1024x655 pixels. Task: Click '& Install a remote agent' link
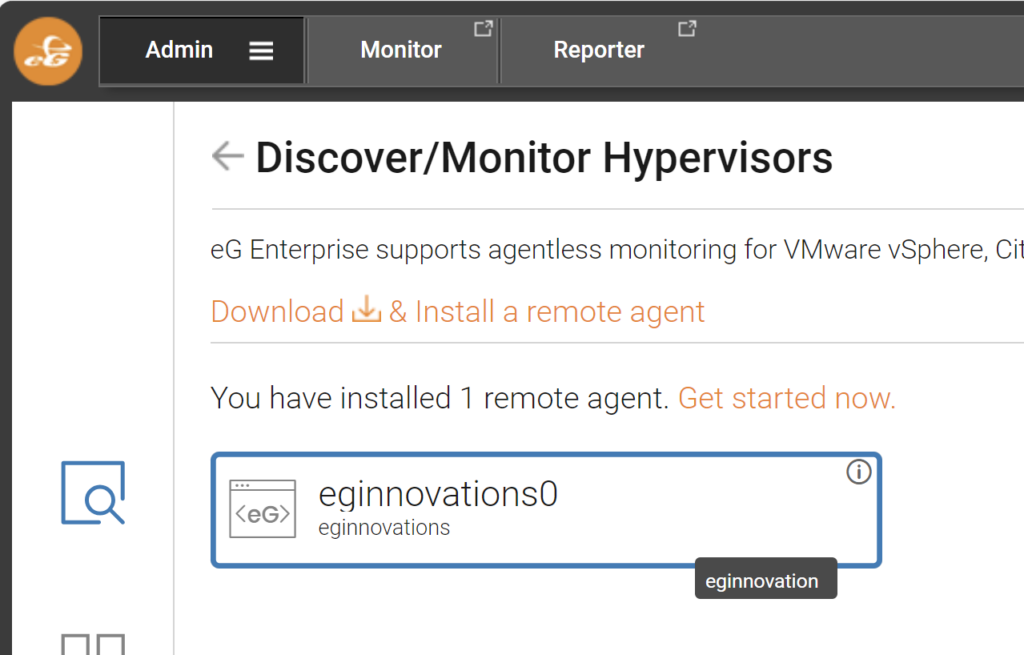tap(547, 312)
